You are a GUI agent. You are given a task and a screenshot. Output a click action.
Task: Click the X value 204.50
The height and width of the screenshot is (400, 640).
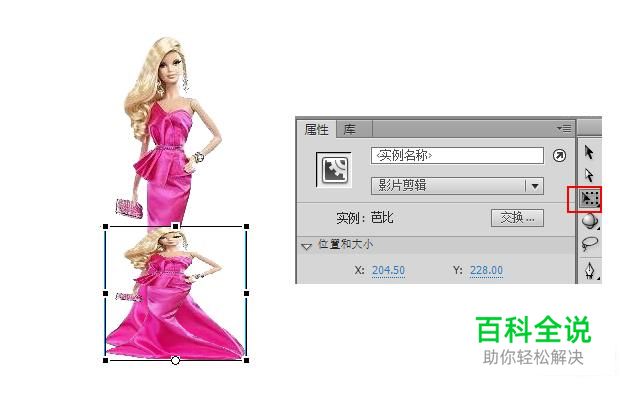click(x=388, y=270)
